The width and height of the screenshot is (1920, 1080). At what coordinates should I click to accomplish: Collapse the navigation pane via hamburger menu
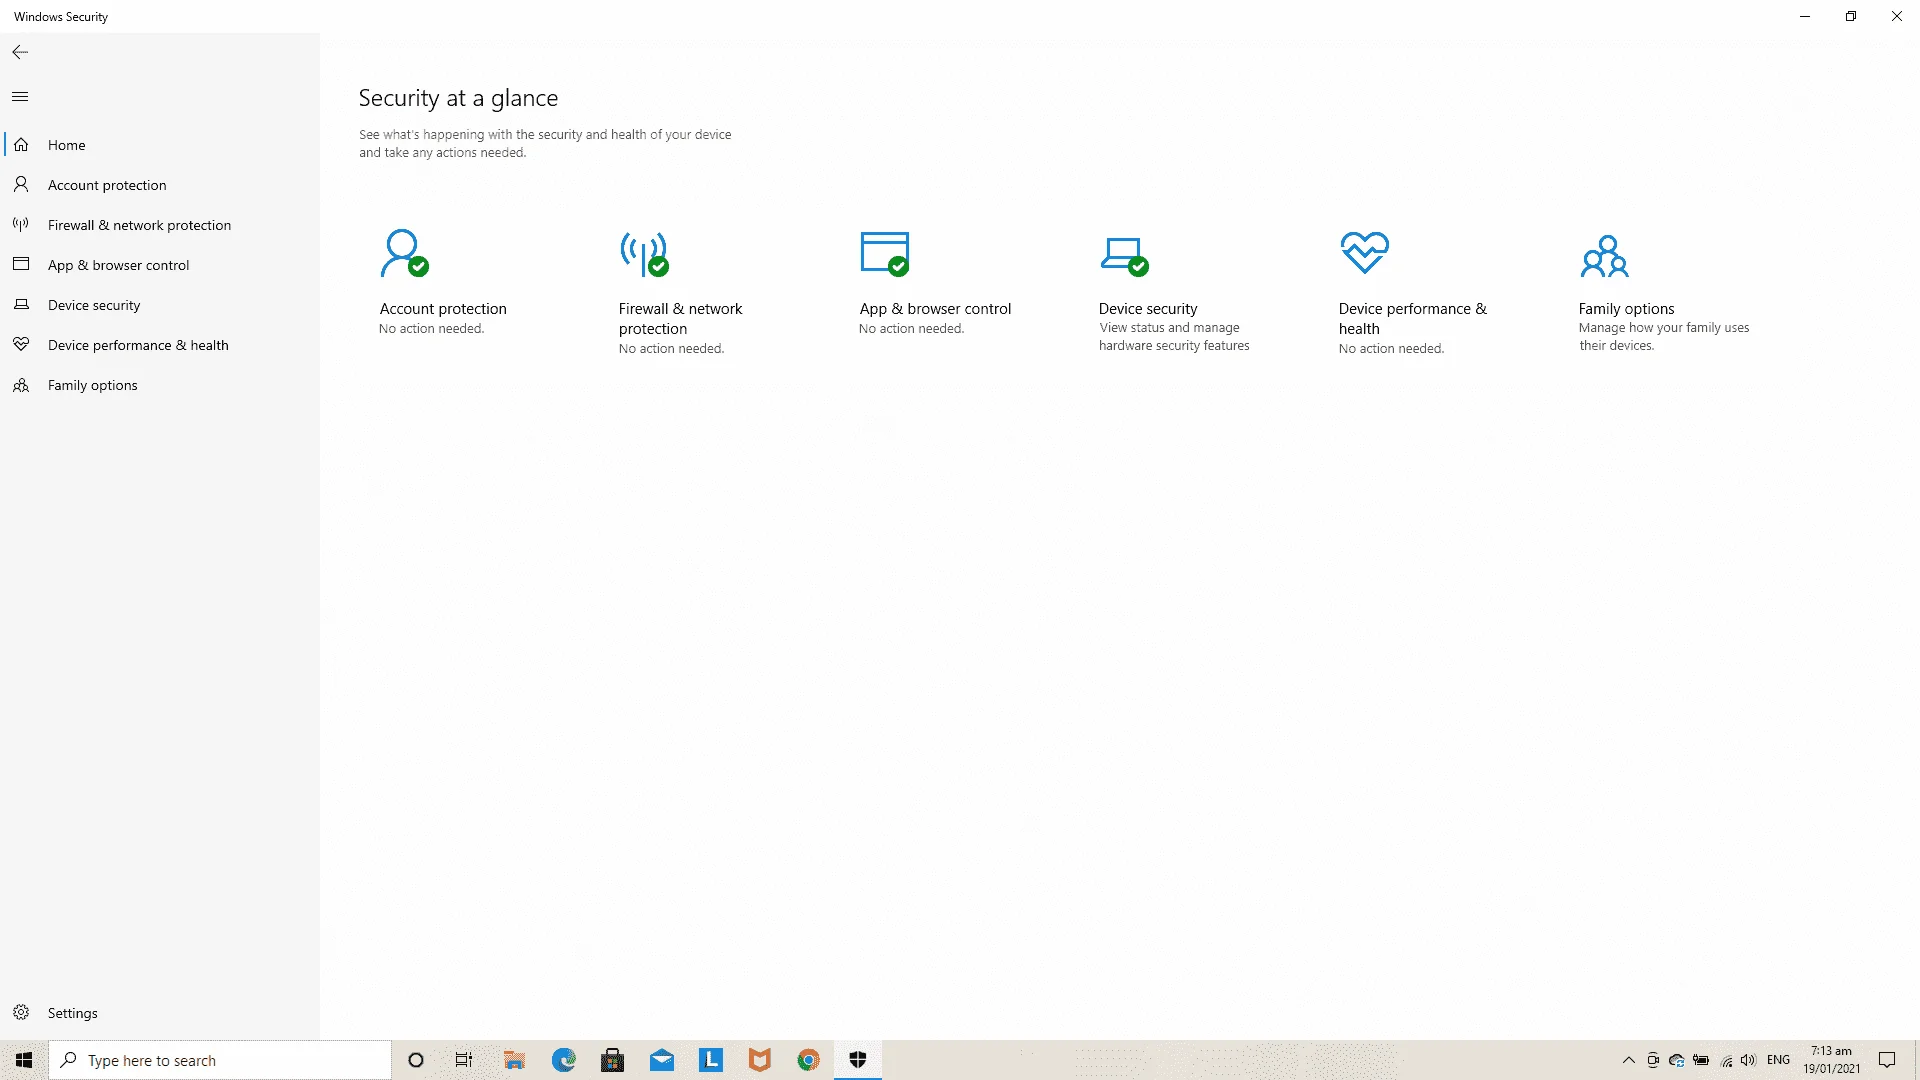pos(20,97)
